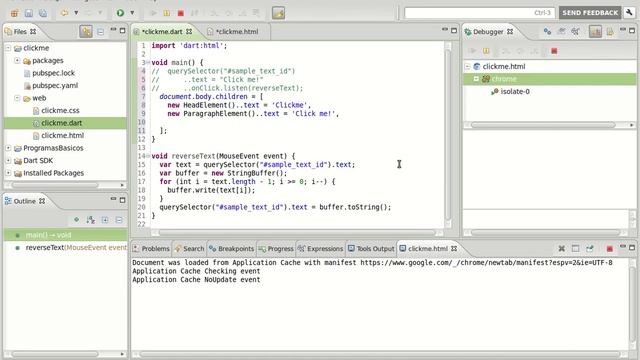The image size is (640, 360).
Task: Stop execution with red square in main toolbar
Action: pos(180,13)
